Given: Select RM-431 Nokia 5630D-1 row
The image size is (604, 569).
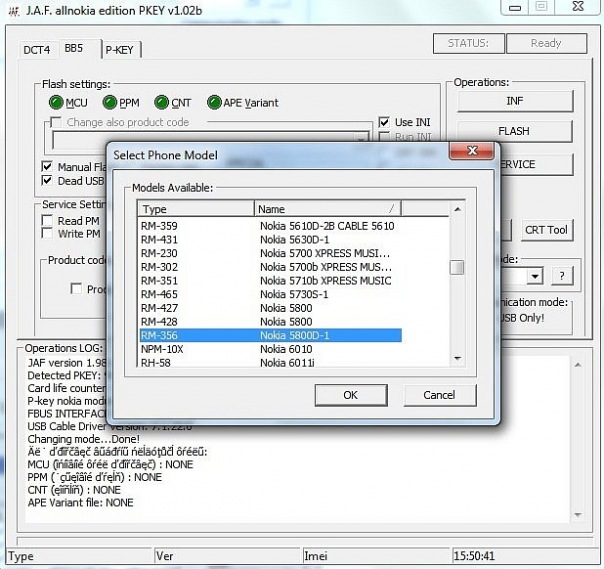Looking at the screenshot, I should click(x=270, y=240).
